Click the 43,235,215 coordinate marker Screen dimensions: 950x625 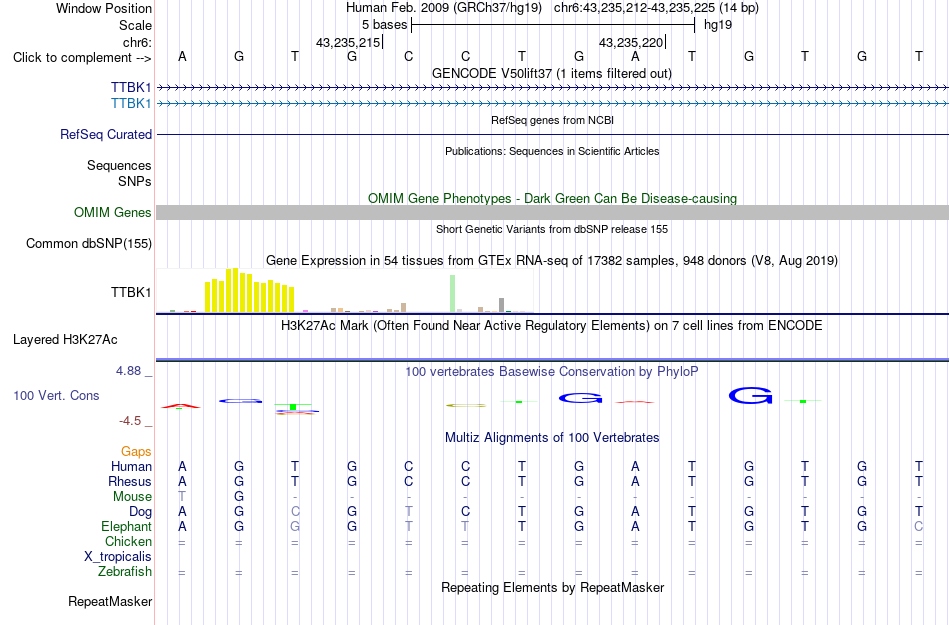click(x=348, y=42)
